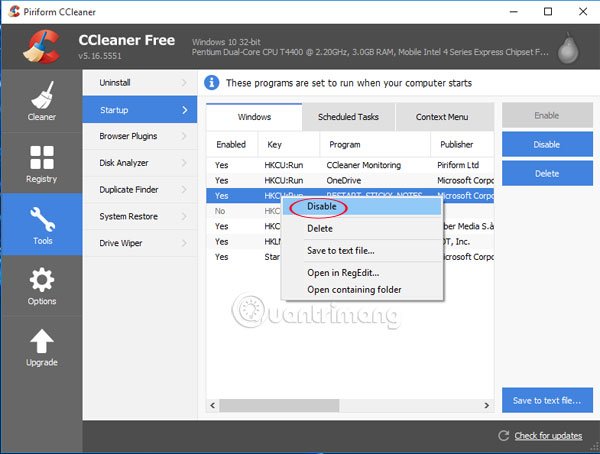Click the chevron next to System Restore
The width and height of the screenshot is (600, 454).
tap(184, 217)
